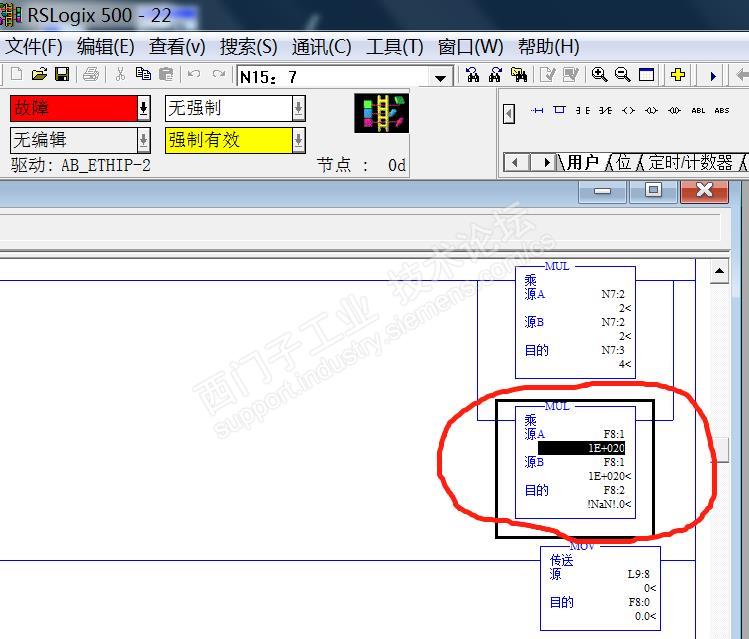Switch to the 用户 instruction tab
This screenshot has width=749, height=639.
[x=582, y=162]
